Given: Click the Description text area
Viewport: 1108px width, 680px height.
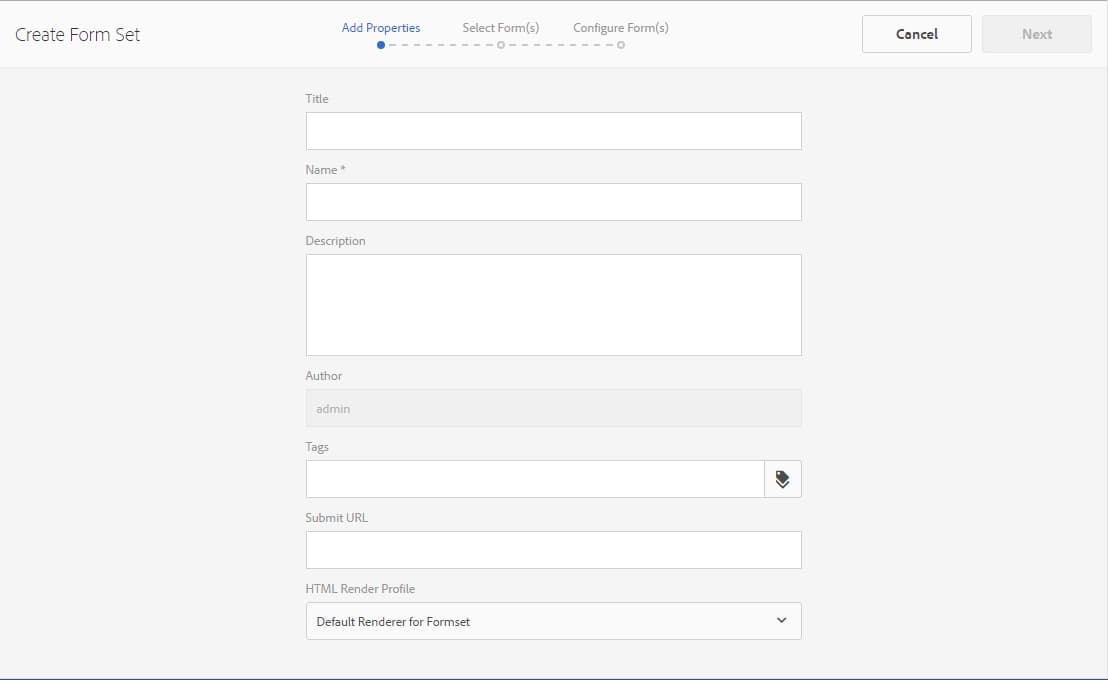Looking at the screenshot, I should tap(553, 303).
